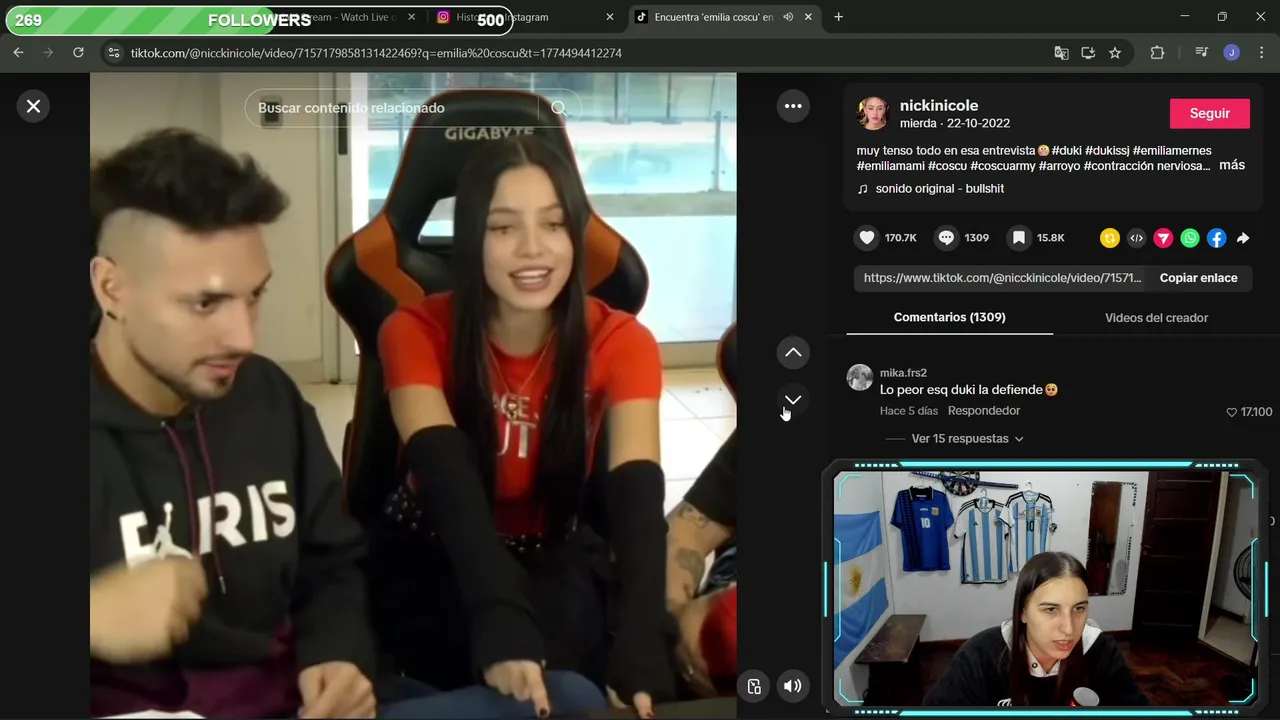Open the nickinicole profile avatar
The width and height of the screenshot is (1280, 720).
(873, 113)
